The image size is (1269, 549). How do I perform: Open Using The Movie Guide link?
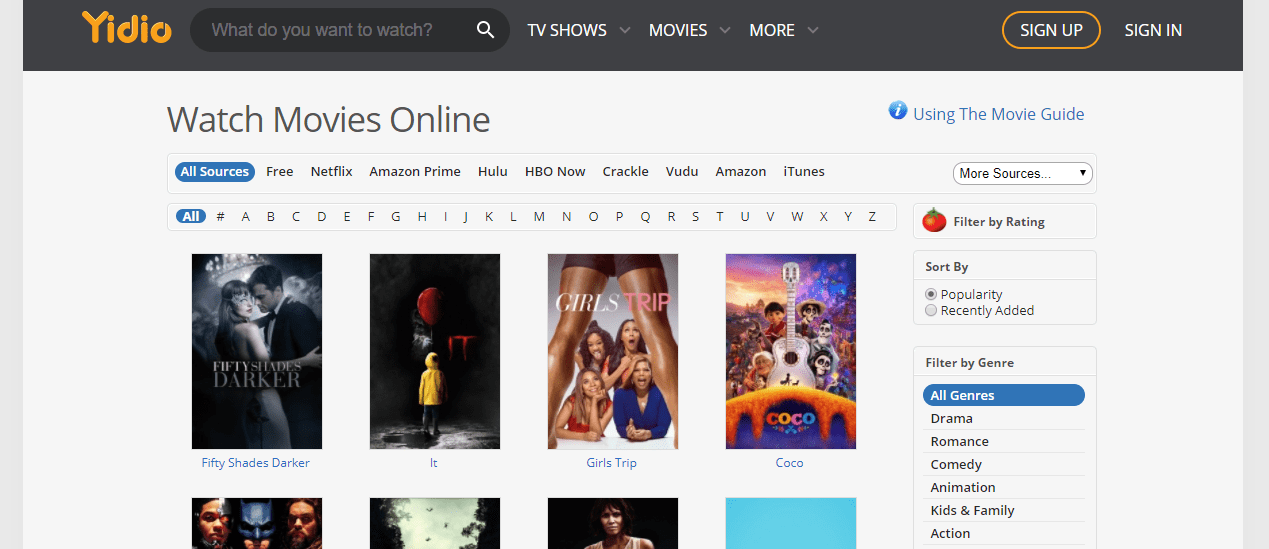pos(998,114)
